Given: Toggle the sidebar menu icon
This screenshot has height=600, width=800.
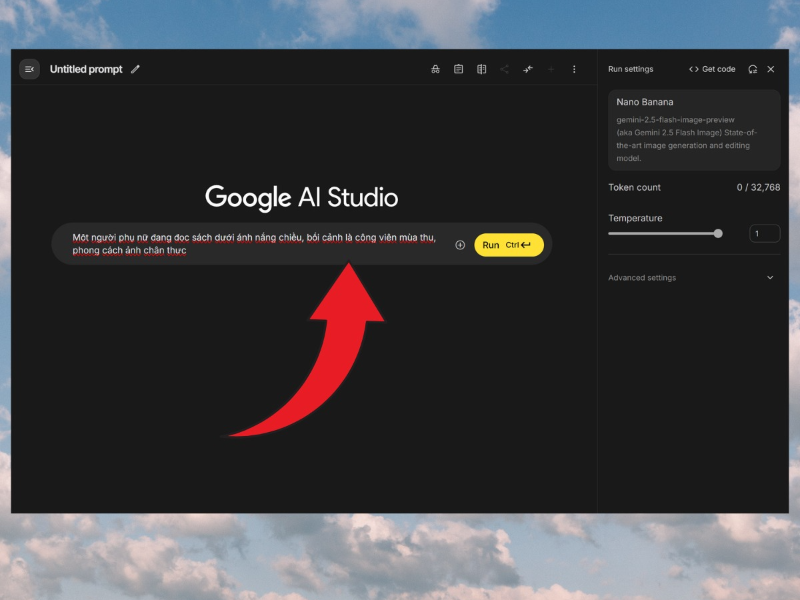Looking at the screenshot, I should tap(29, 69).
